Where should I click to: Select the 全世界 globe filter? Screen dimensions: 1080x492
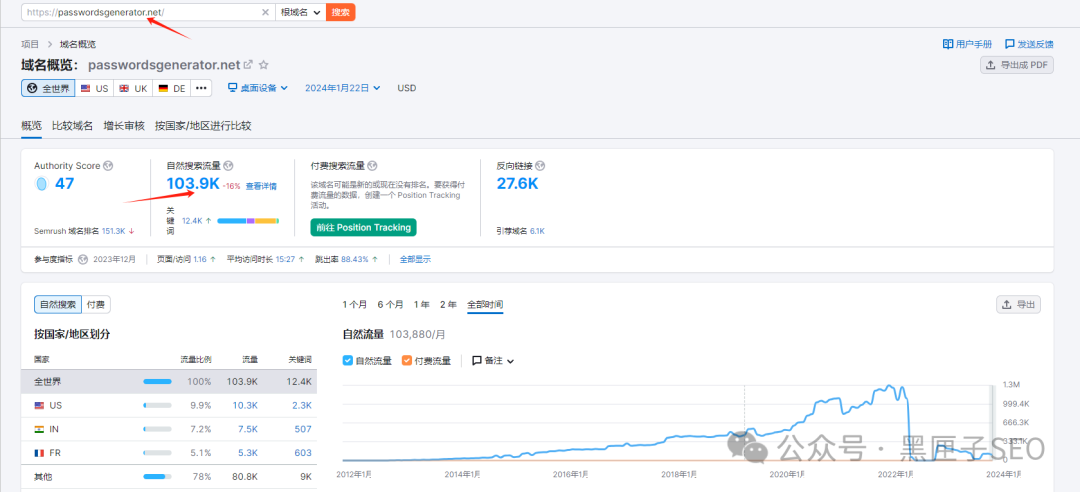pyautogui.click(x=48, y=88)
